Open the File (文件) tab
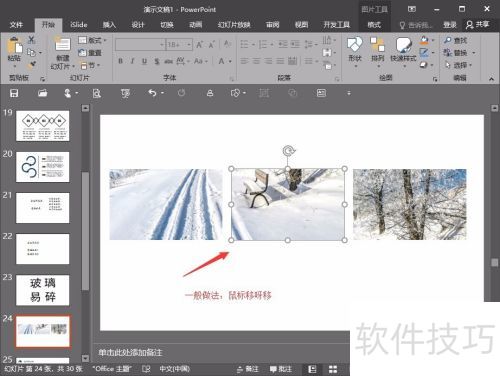This screenshot has width=500, height=376. coord(16,25)
